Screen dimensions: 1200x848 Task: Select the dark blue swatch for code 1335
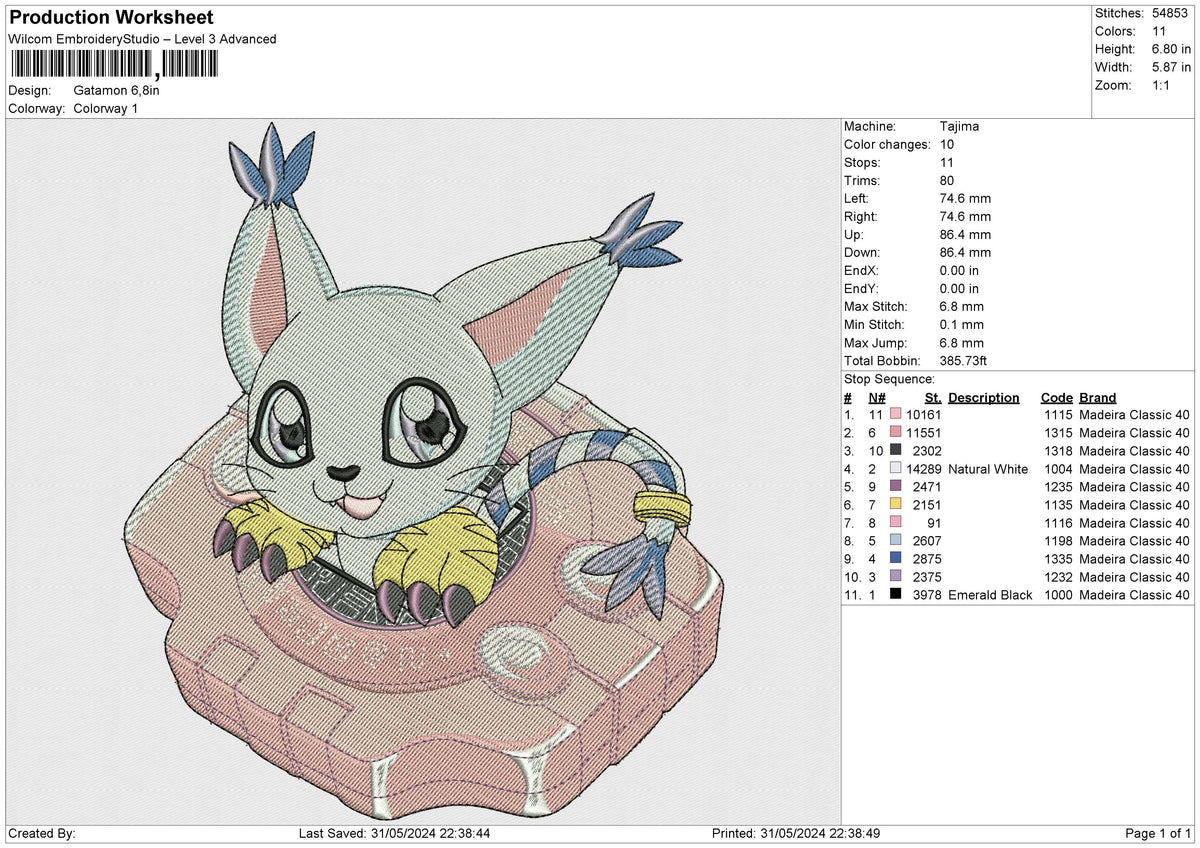[x=895, y=559]
